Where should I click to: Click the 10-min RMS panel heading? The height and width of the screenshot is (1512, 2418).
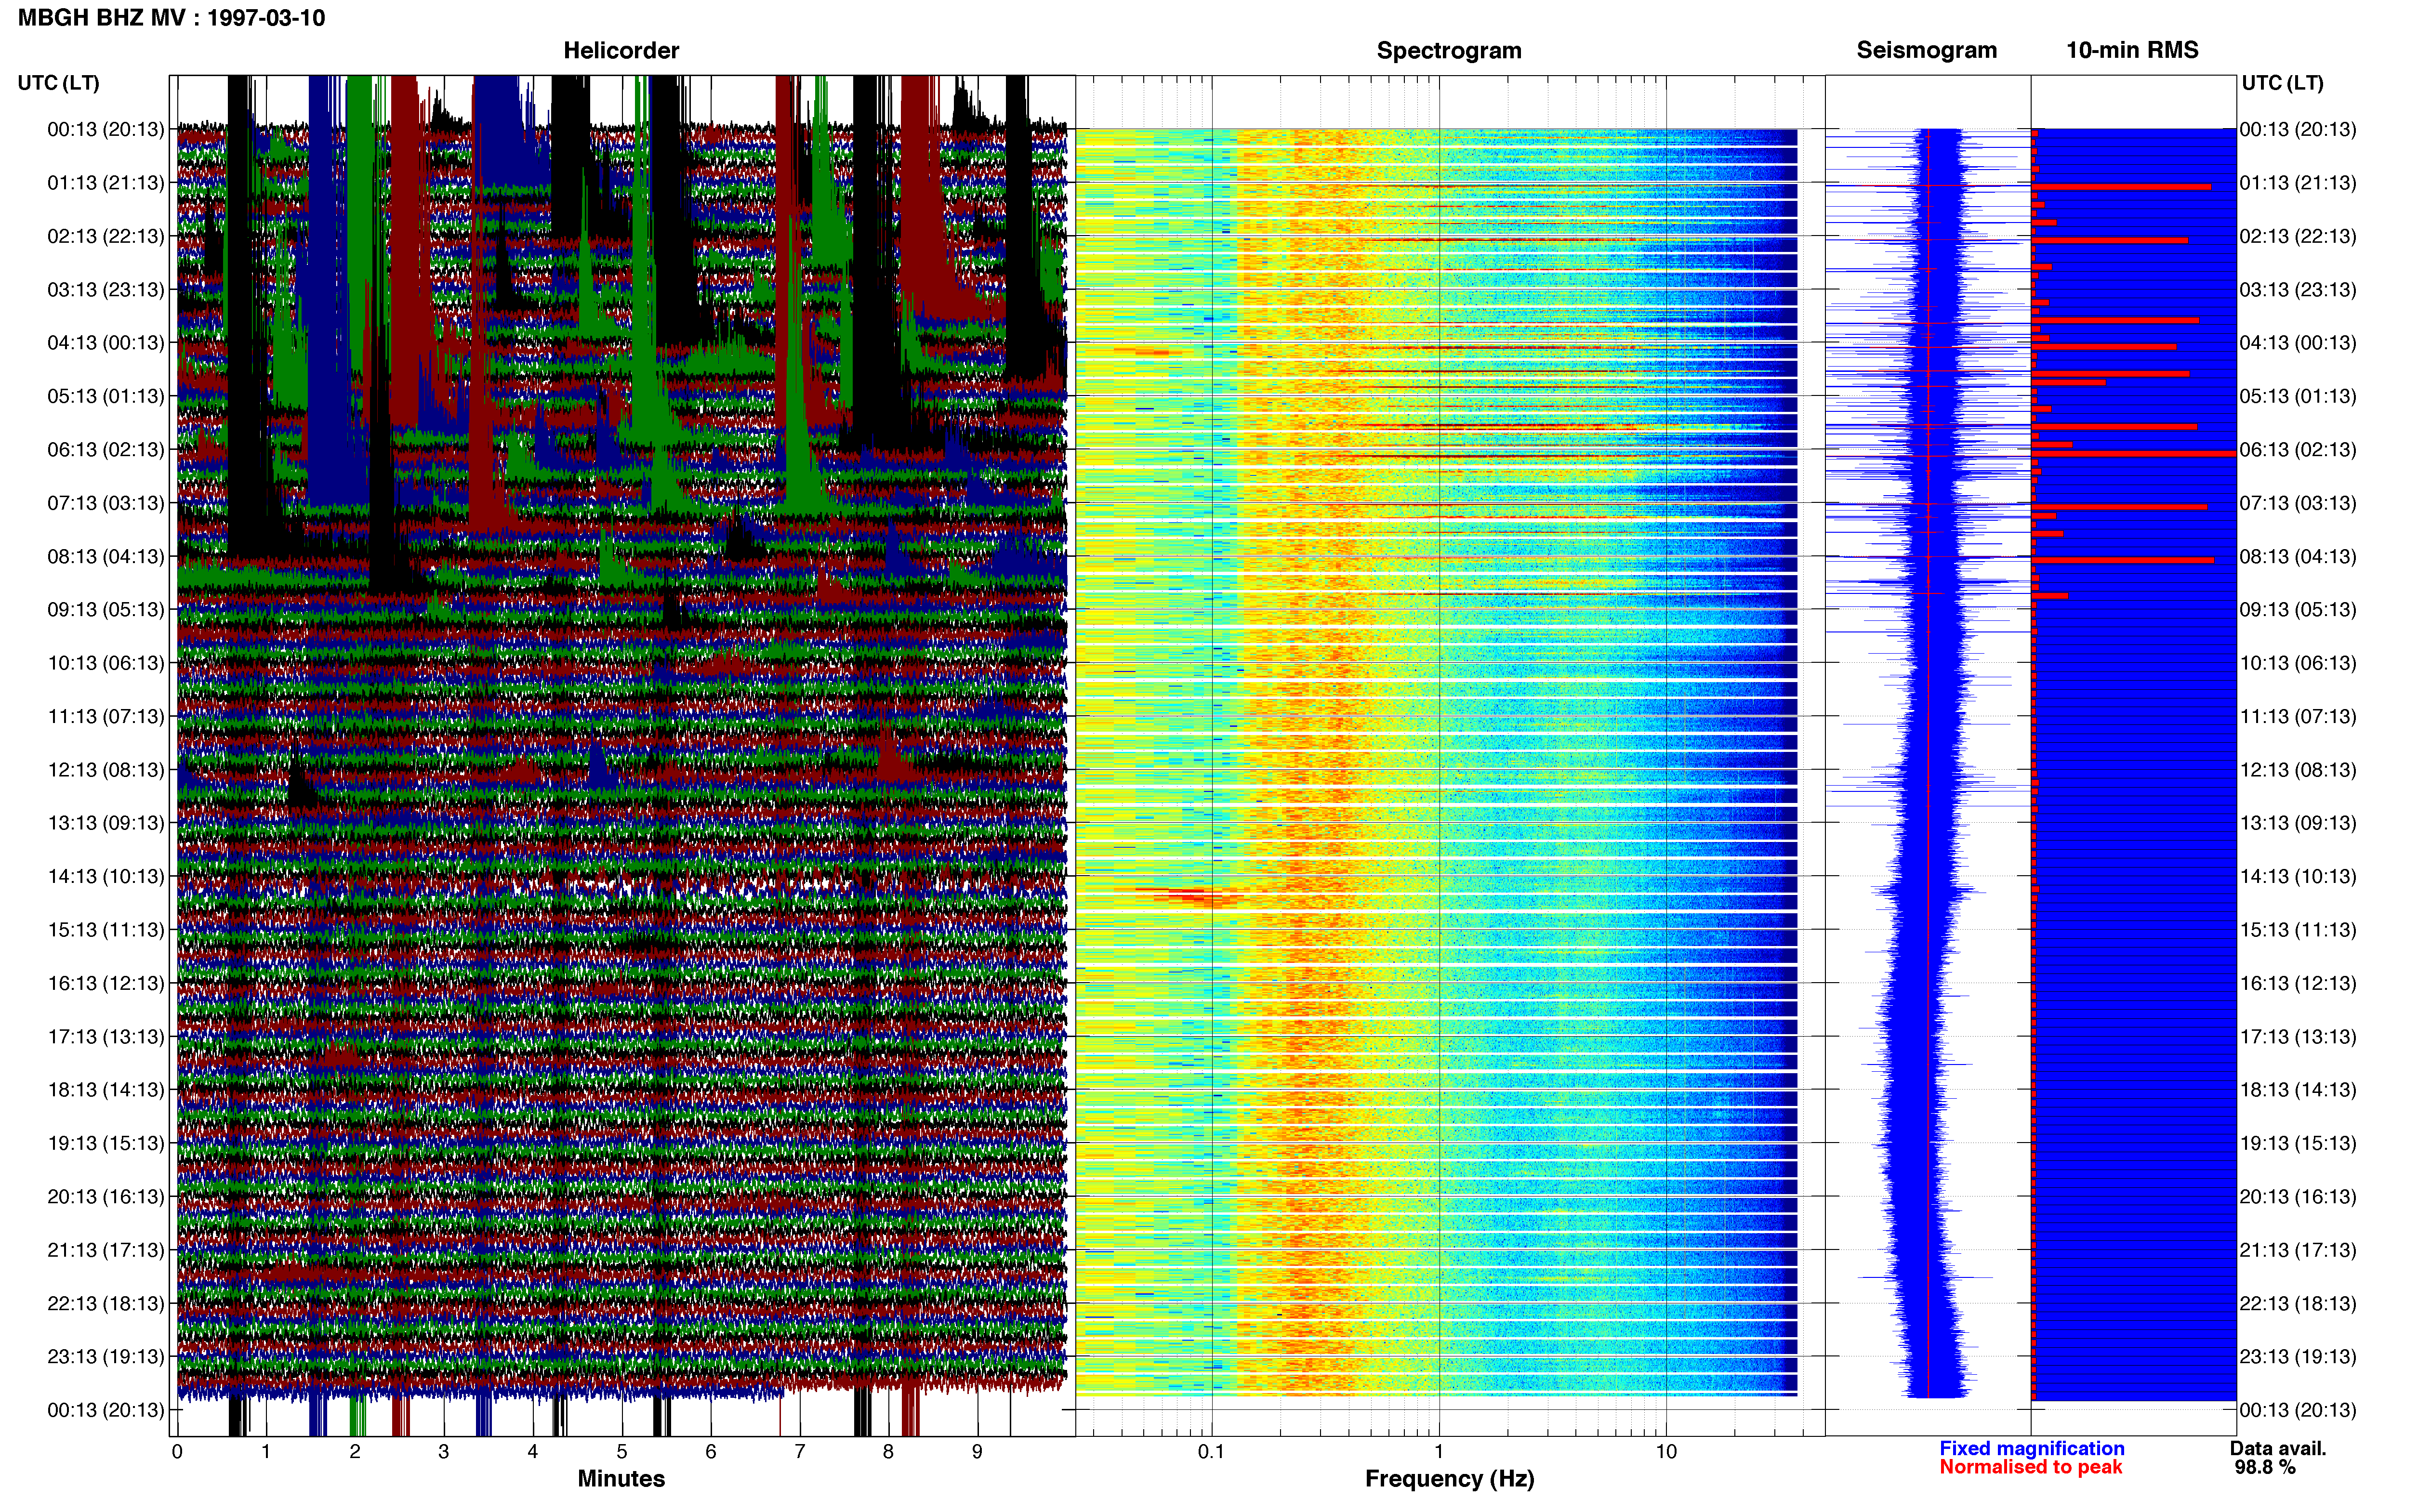2132,50
